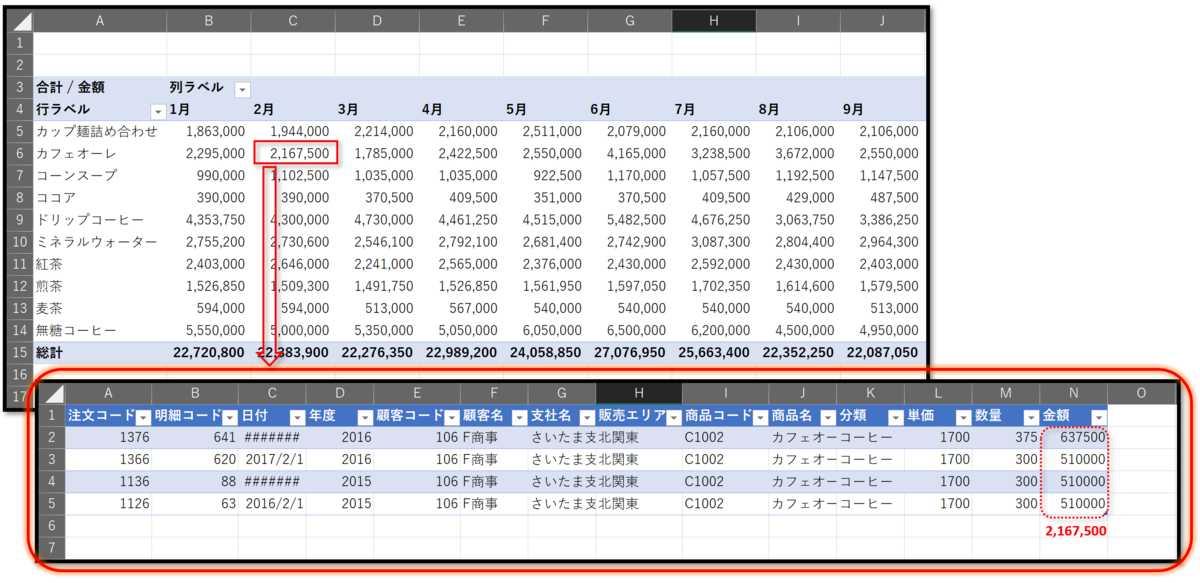Select row 2 header in the detail sheet
Viewport: 1200px width, 583px height.
[x=51, y=438]
